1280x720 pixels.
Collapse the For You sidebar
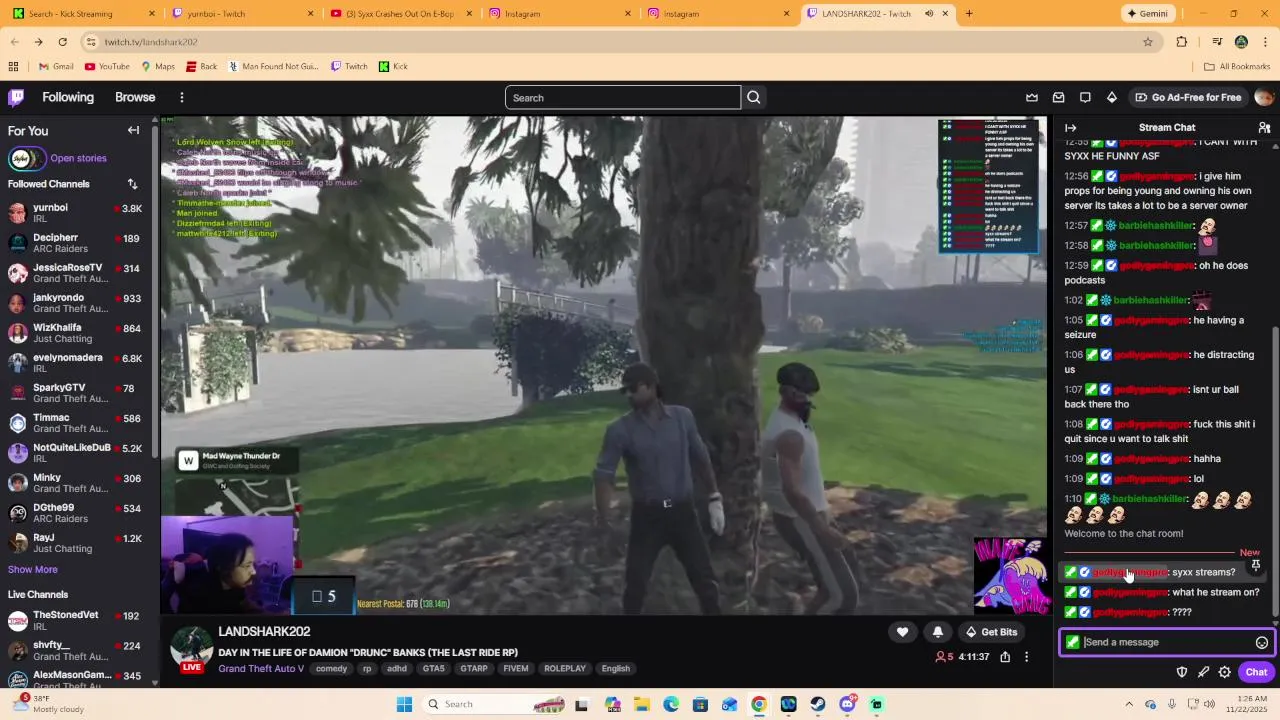[133, 130]
